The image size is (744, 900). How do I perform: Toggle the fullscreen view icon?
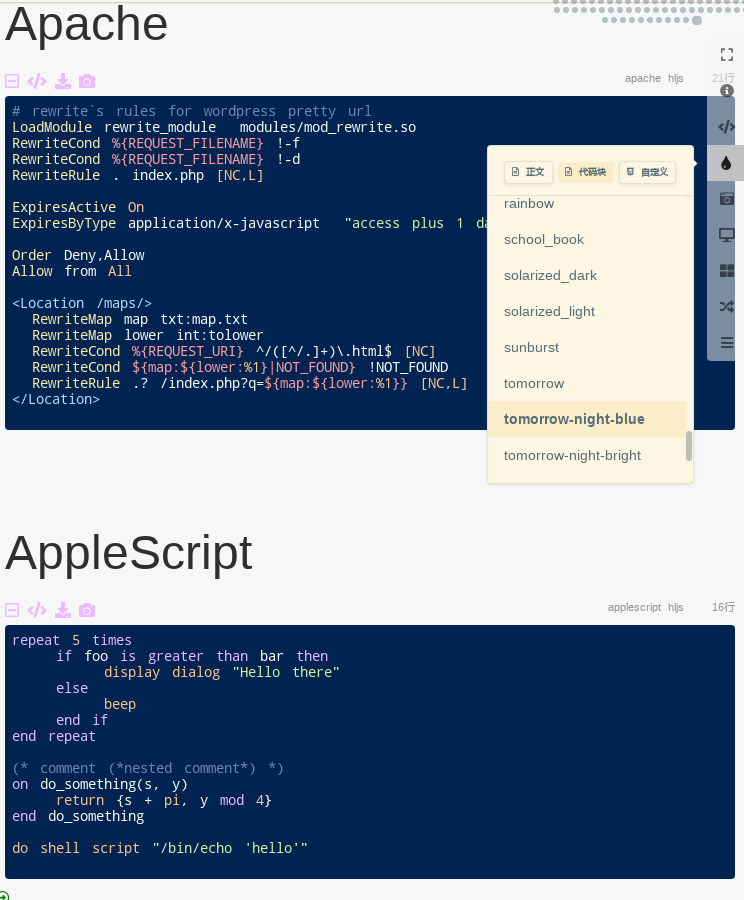tap(727, 55)
